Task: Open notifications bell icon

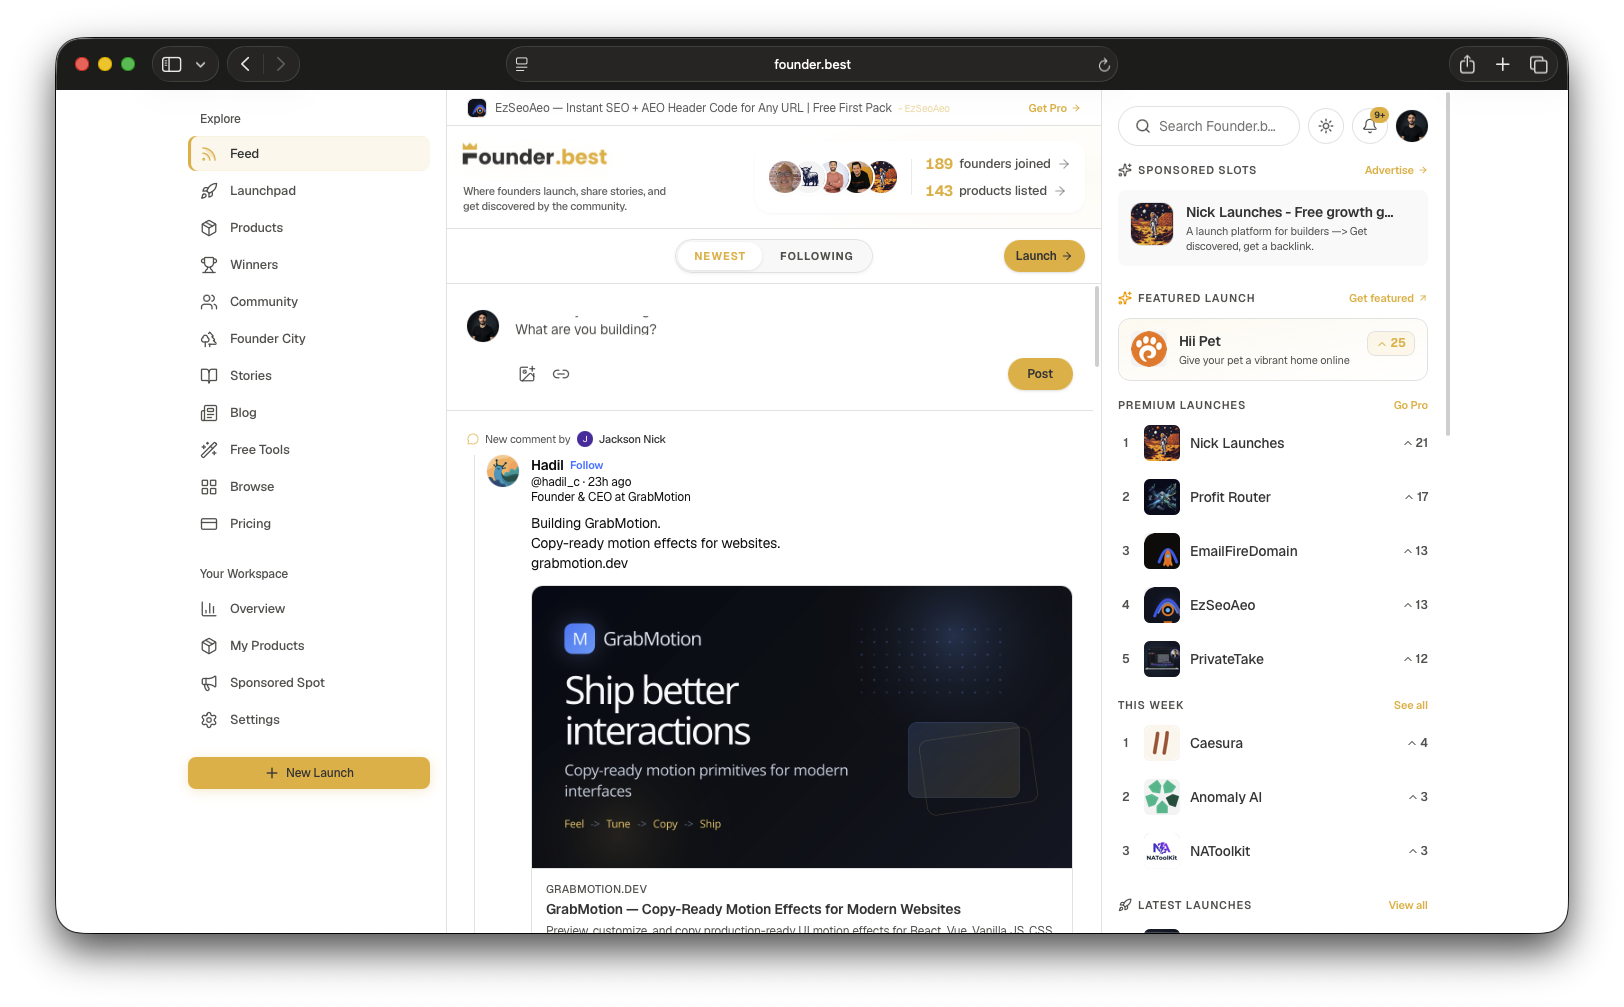Action: (x=1370, y=126)
